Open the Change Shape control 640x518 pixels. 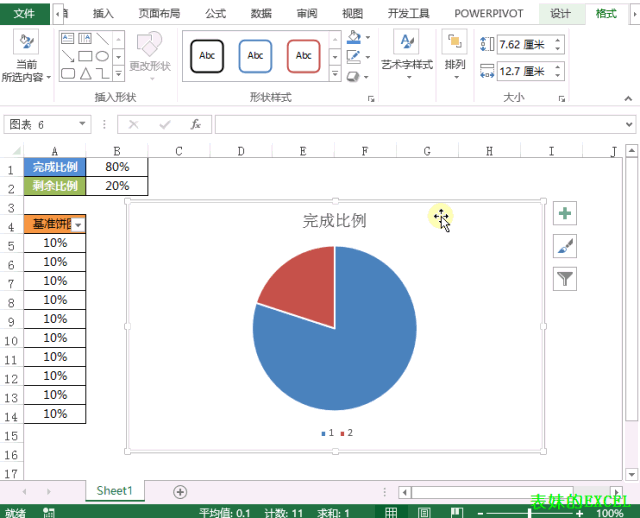[150, 54]
